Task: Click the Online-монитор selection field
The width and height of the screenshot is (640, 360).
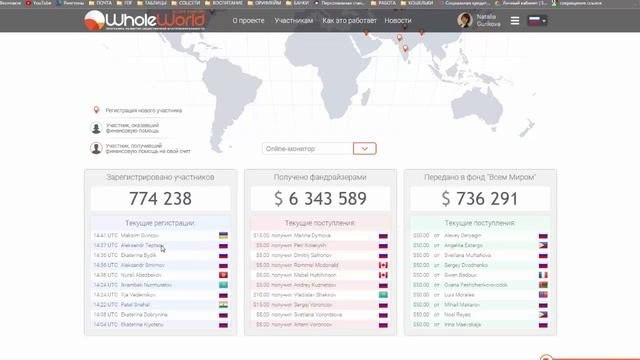Action: tap(308, 149)
